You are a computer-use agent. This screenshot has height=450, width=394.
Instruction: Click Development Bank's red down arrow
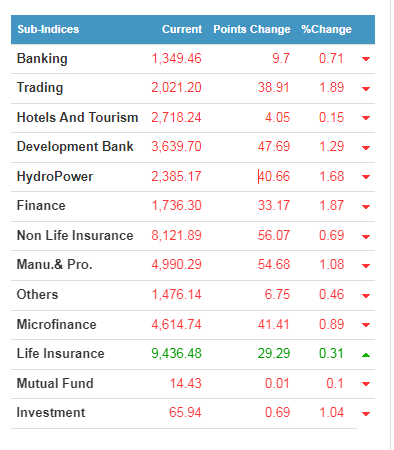click(366, 148)
